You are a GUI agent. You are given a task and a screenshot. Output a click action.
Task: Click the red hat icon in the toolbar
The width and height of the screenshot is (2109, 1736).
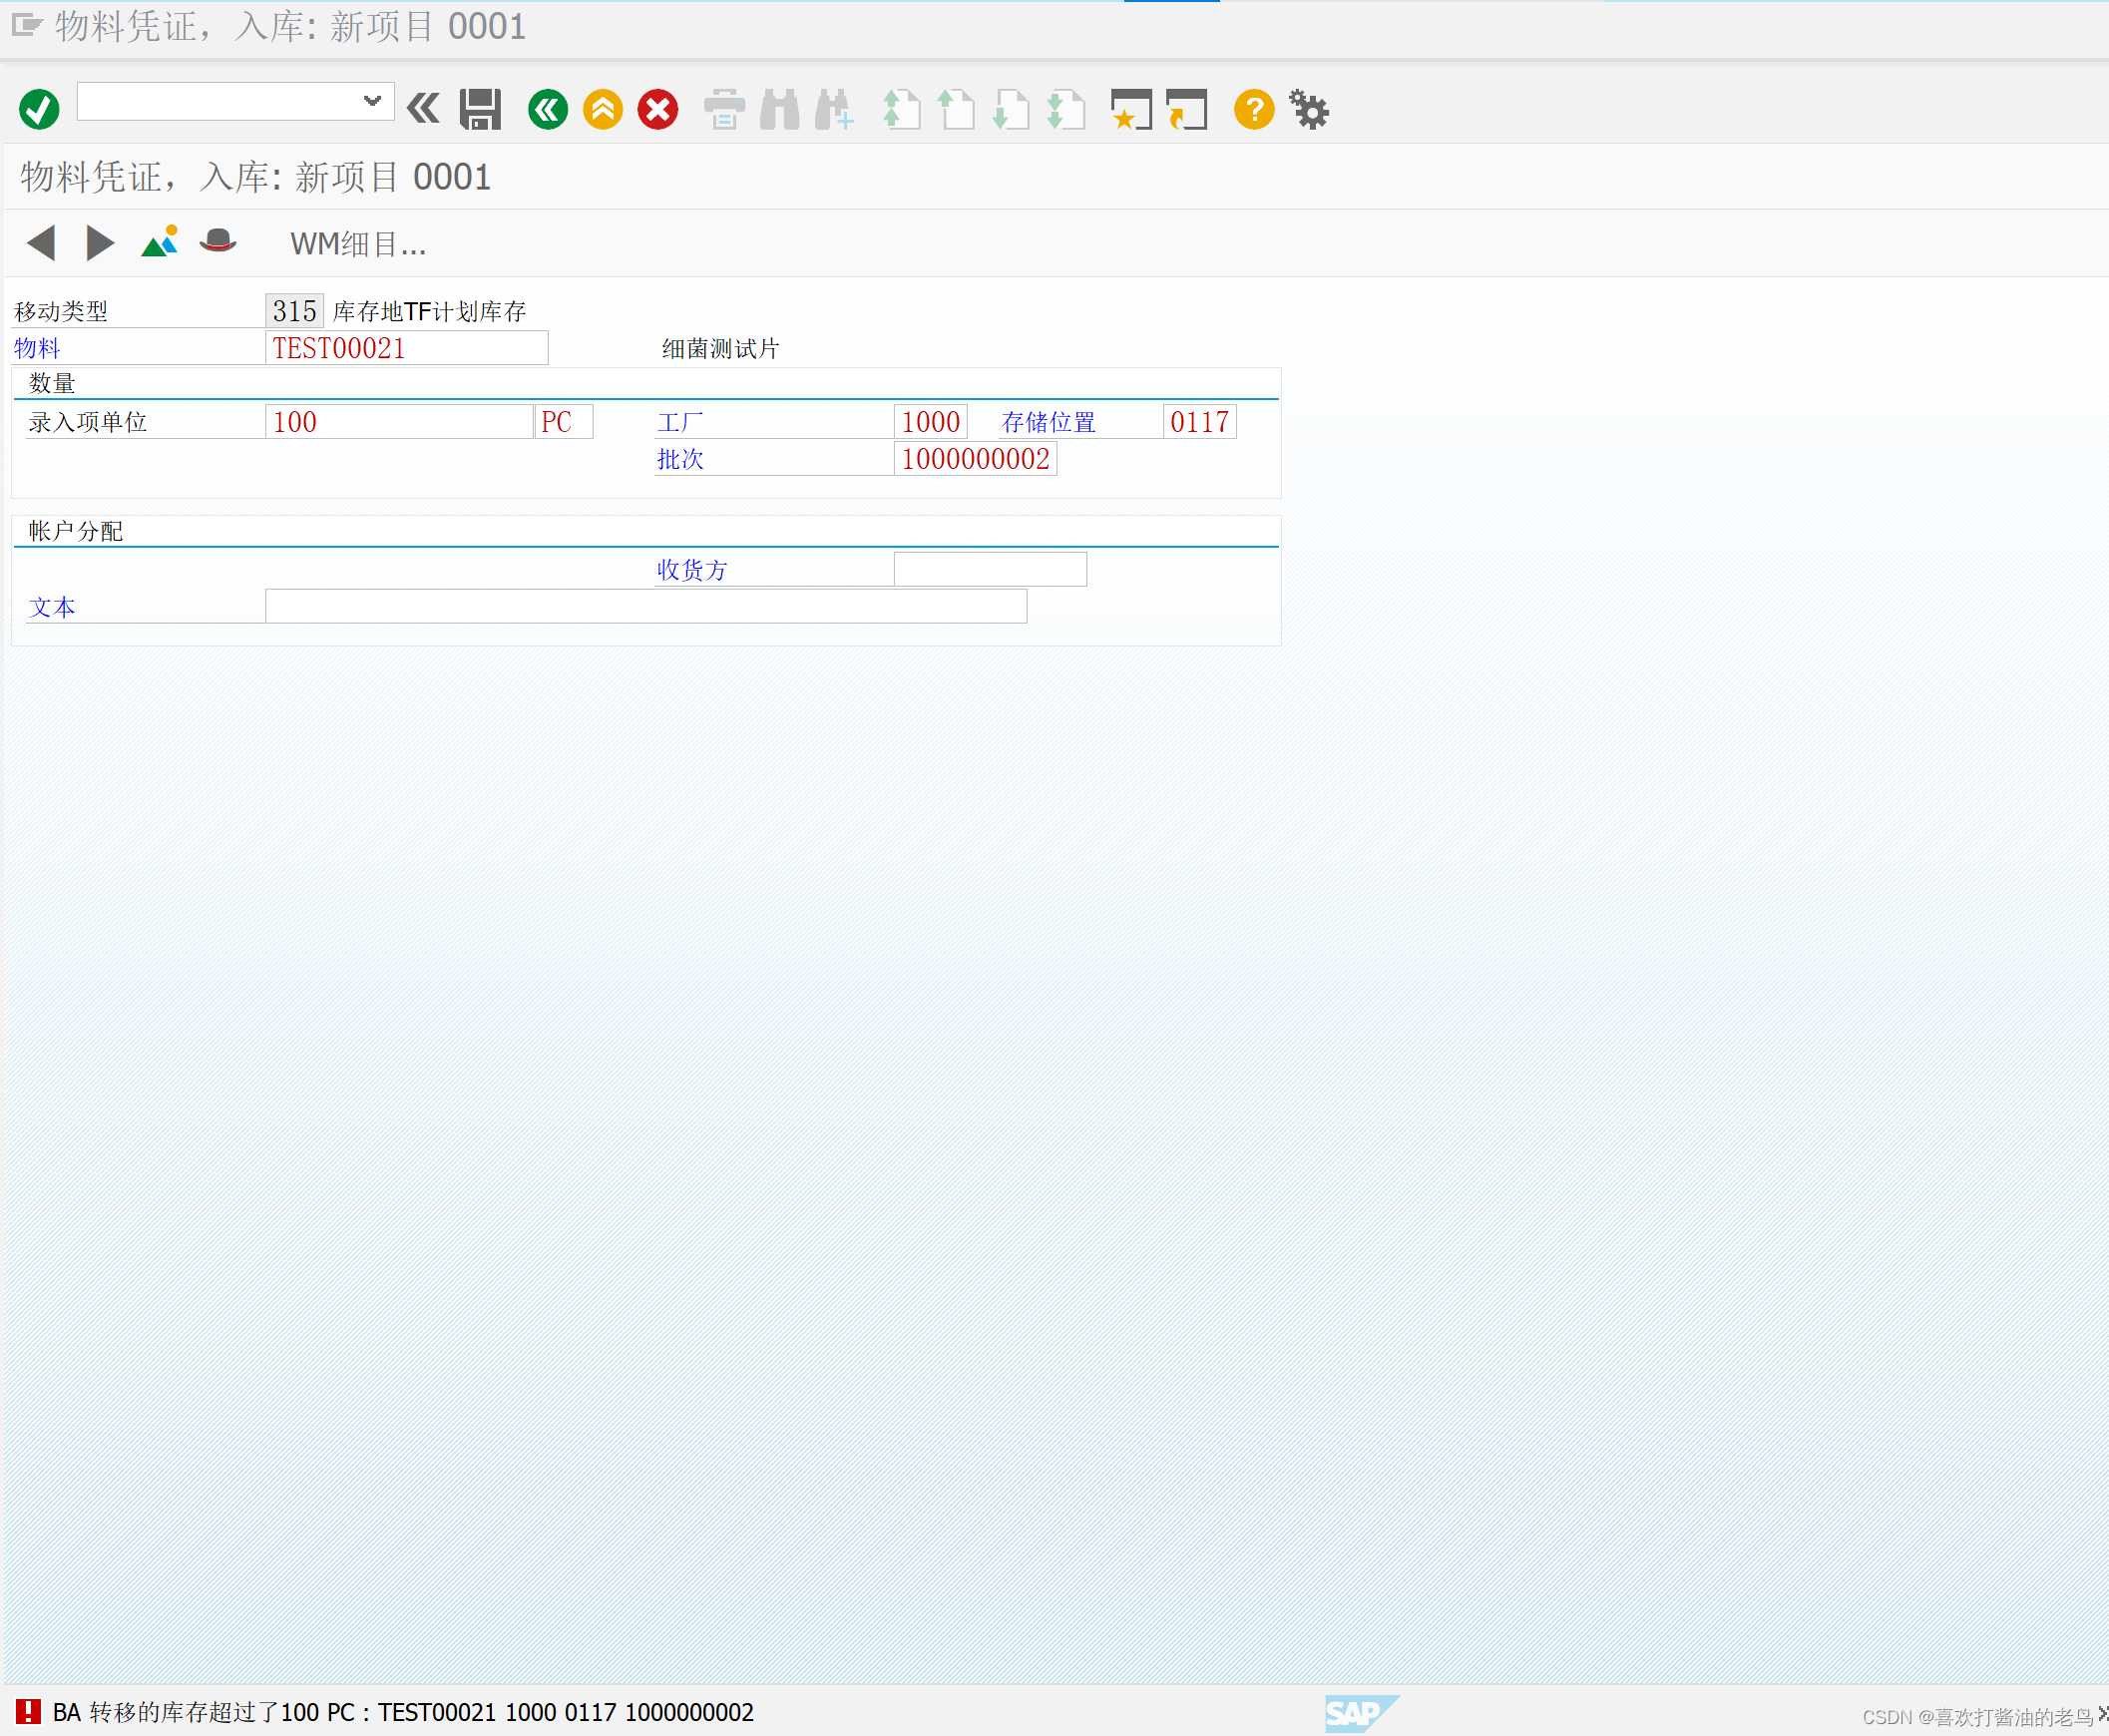(x=217, y=241)
